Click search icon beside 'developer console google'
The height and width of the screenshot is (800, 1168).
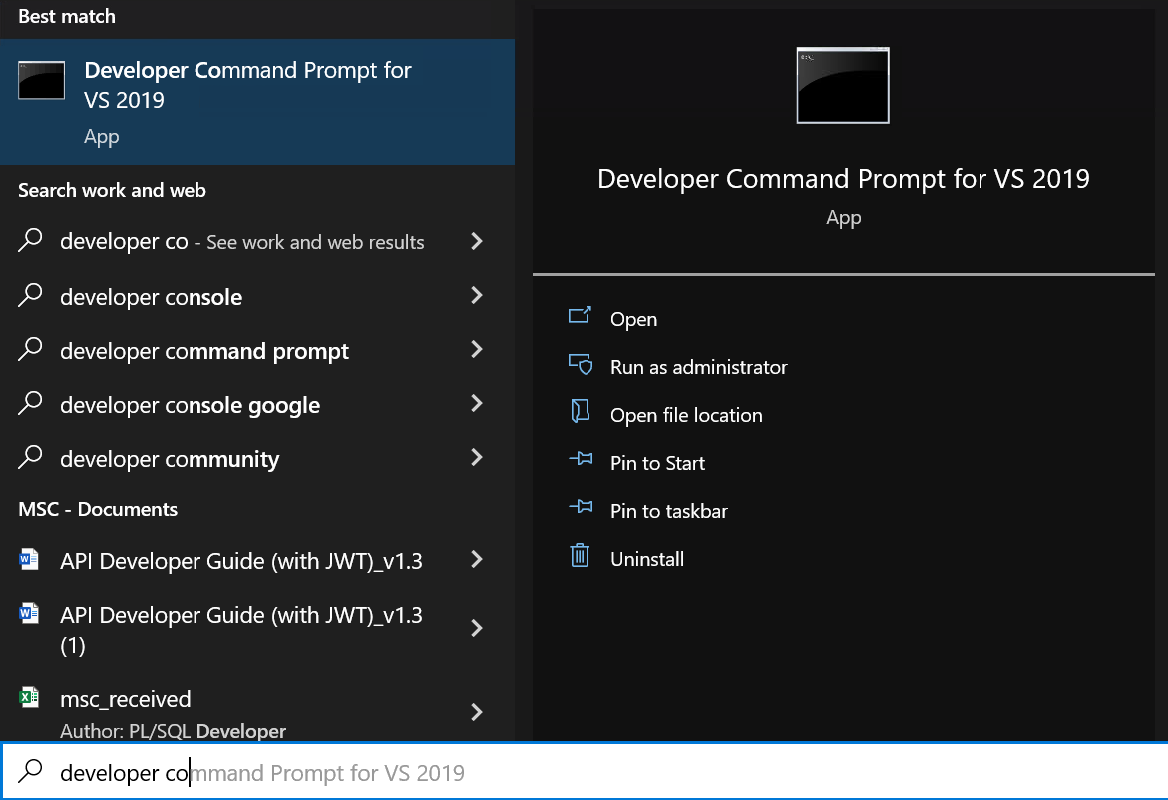(31, 403)
